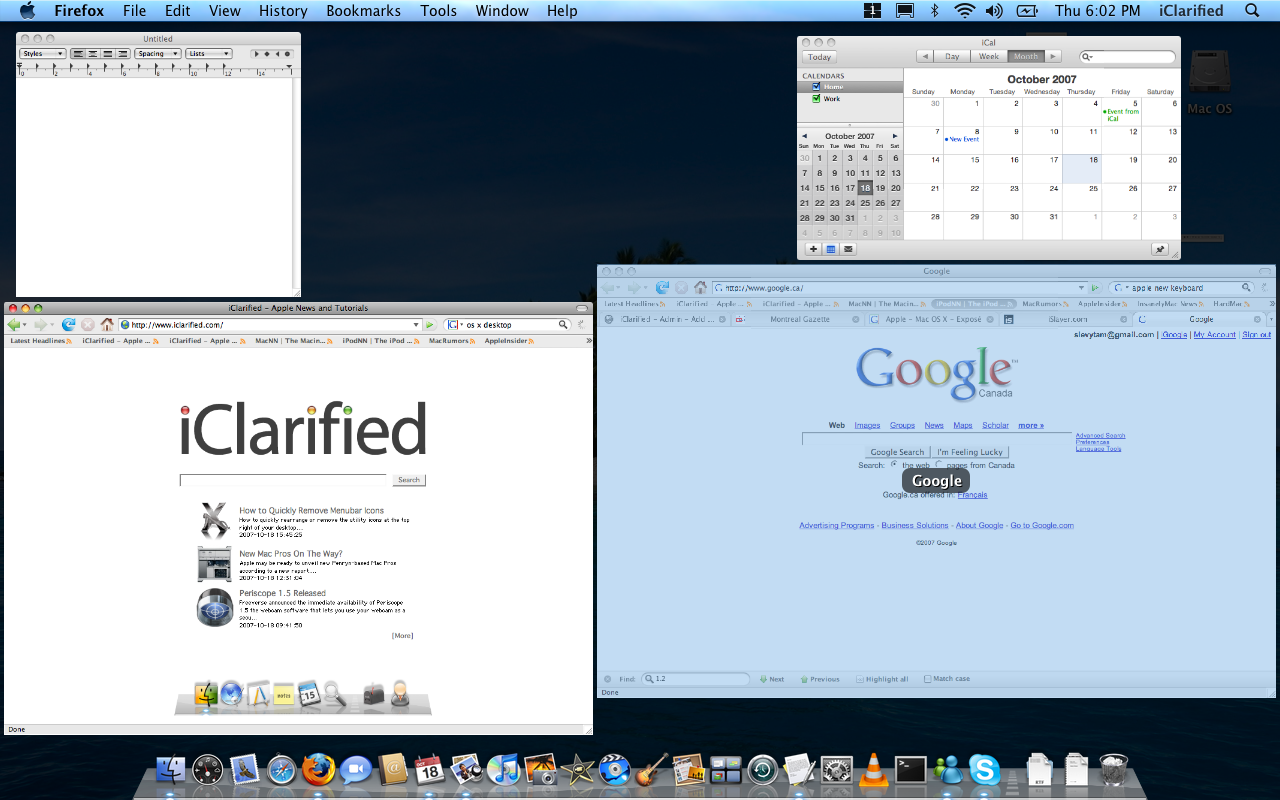Screen dimensions: 1280x800
Task: Open the Trash in the Dock
Action: coord(1113,770)
